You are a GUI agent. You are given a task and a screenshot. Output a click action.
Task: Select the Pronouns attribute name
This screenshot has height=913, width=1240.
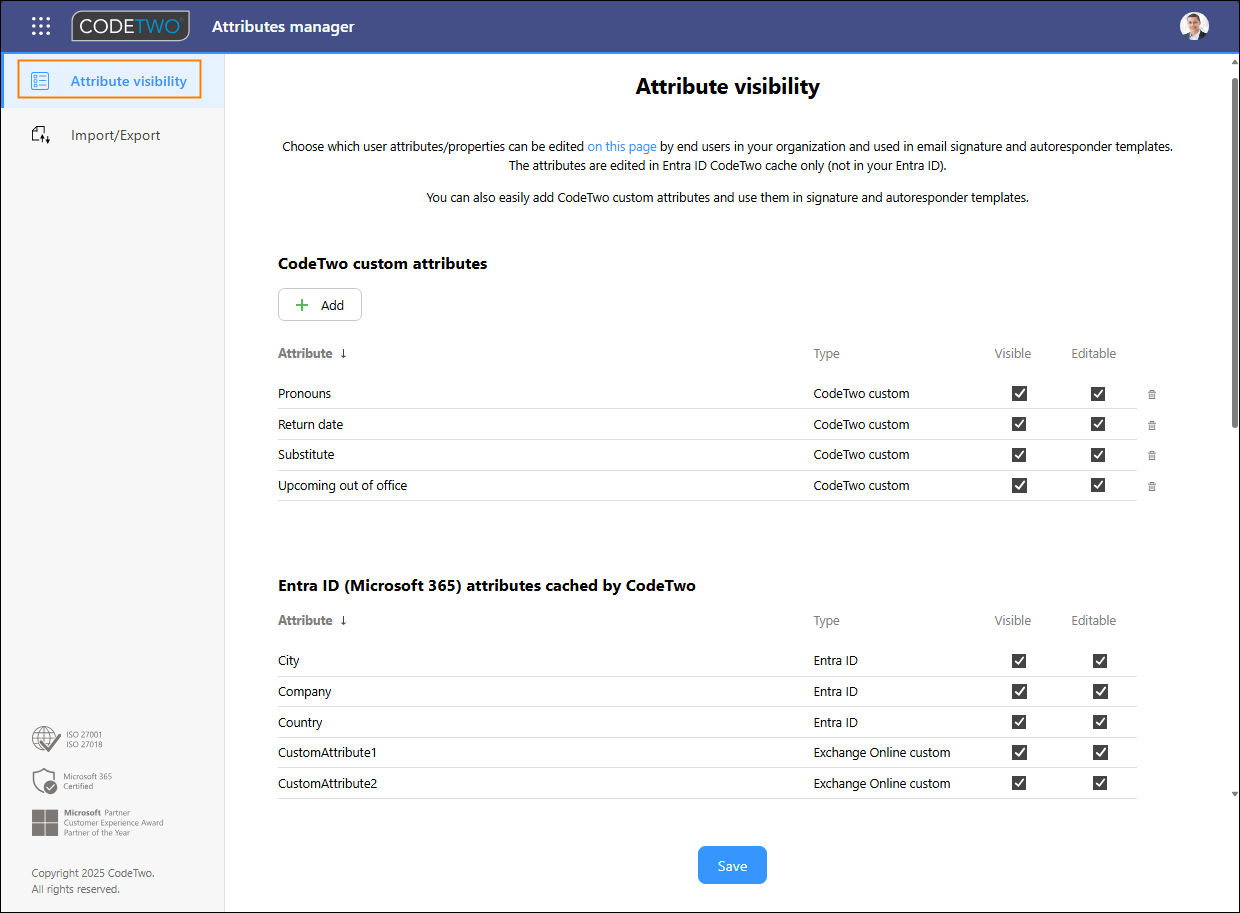point(305,394)
